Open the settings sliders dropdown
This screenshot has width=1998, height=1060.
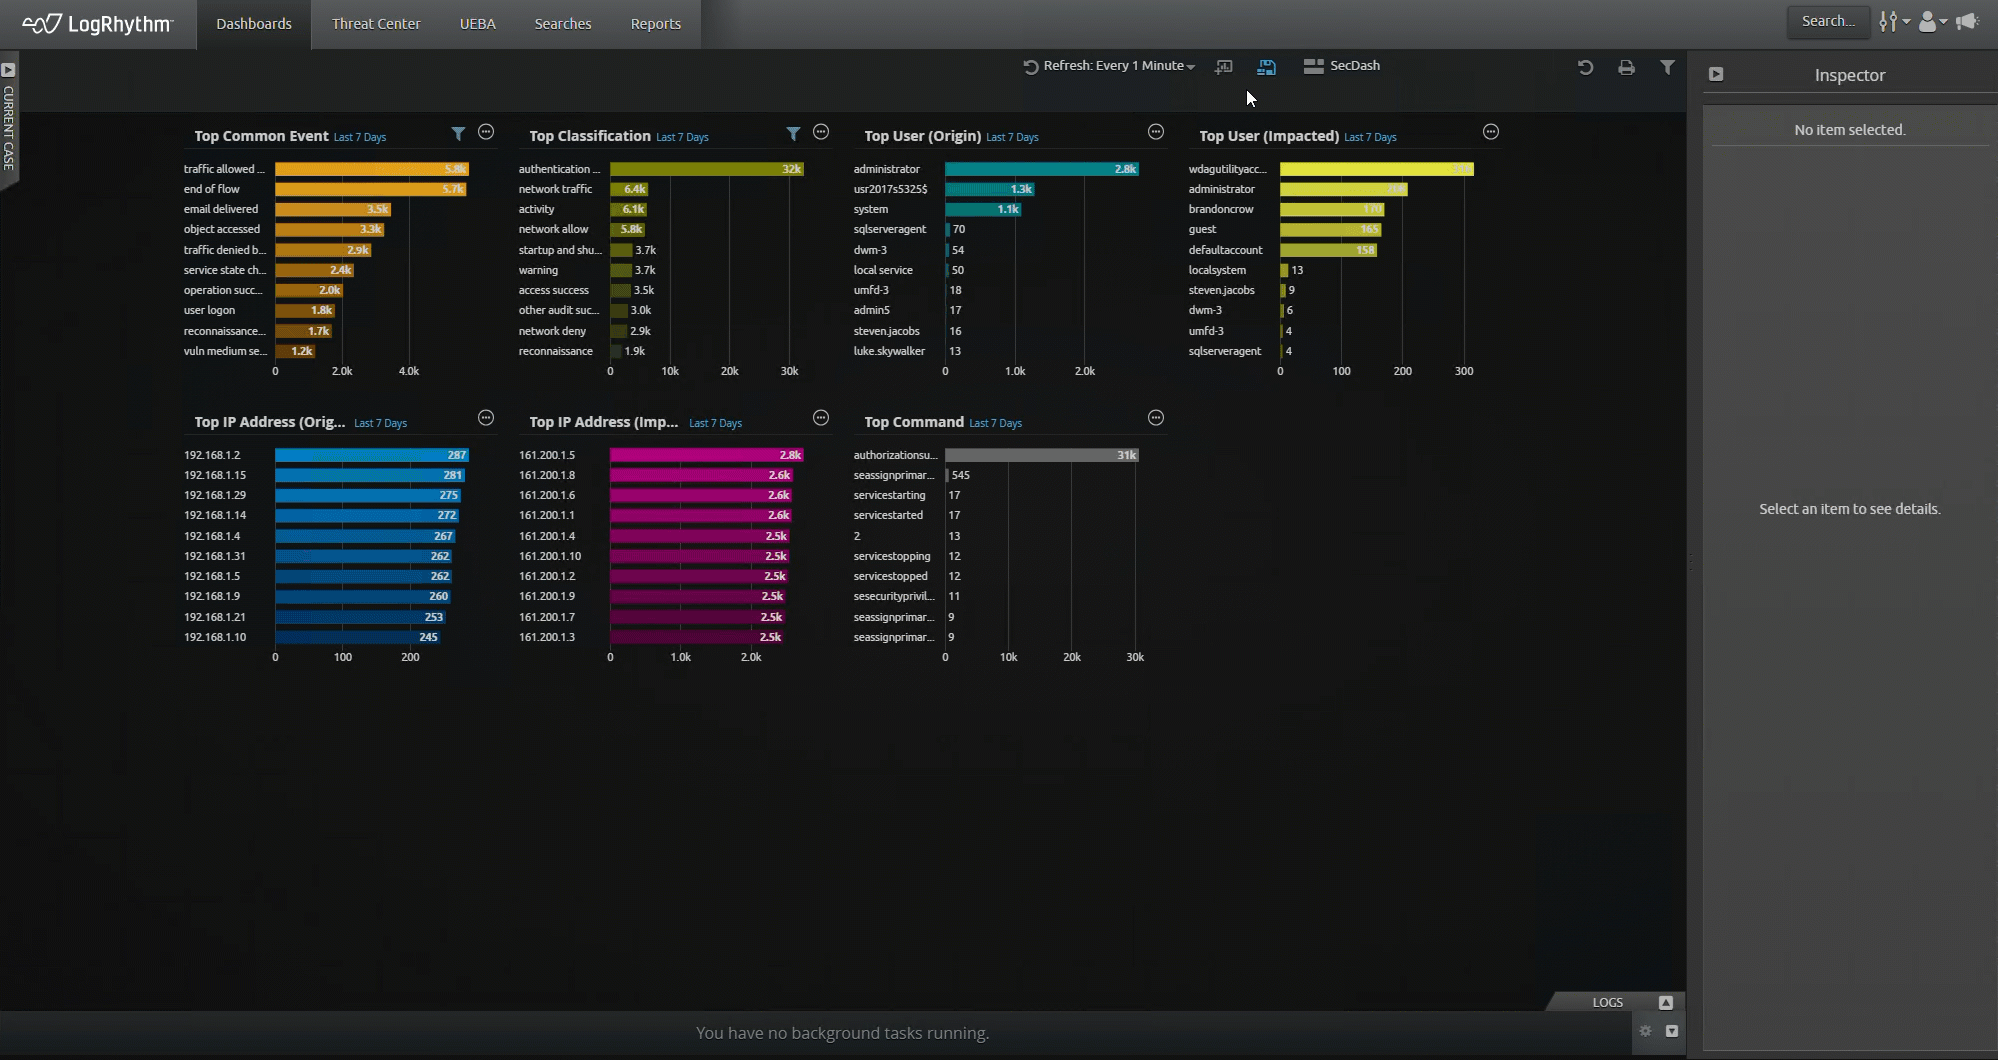1893,21
